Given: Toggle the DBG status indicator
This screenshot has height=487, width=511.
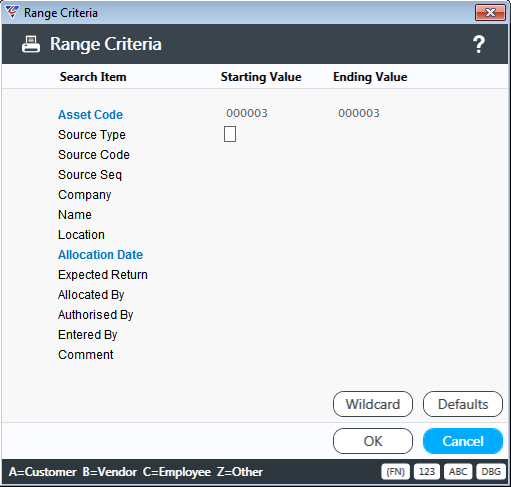Looking at the screenshot, I should click(x=491, y=472).
